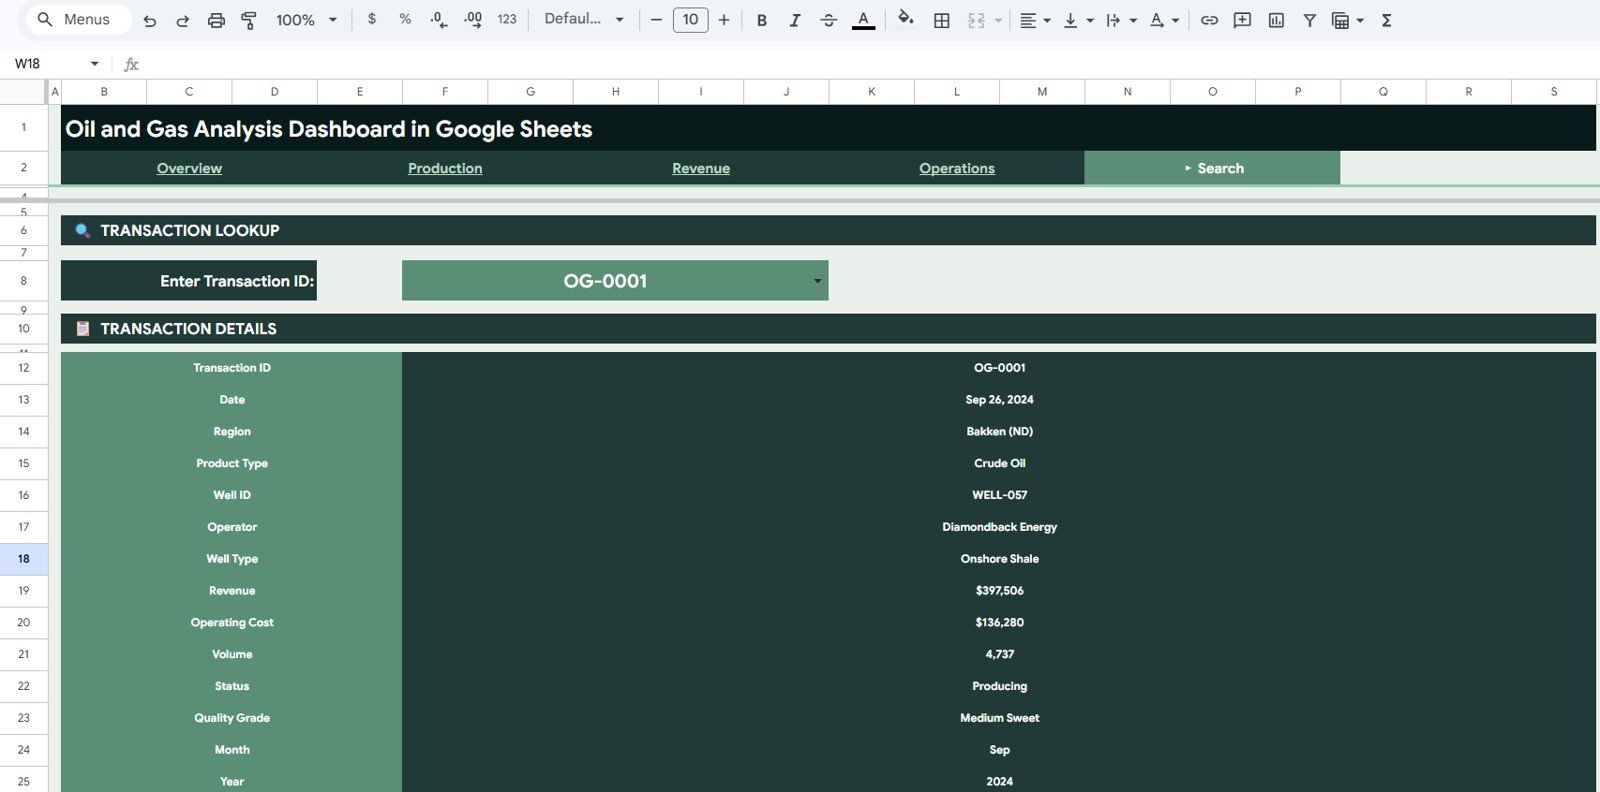The image size is (1600, 792).
Task: Insert a comment
Action: 1243,20
